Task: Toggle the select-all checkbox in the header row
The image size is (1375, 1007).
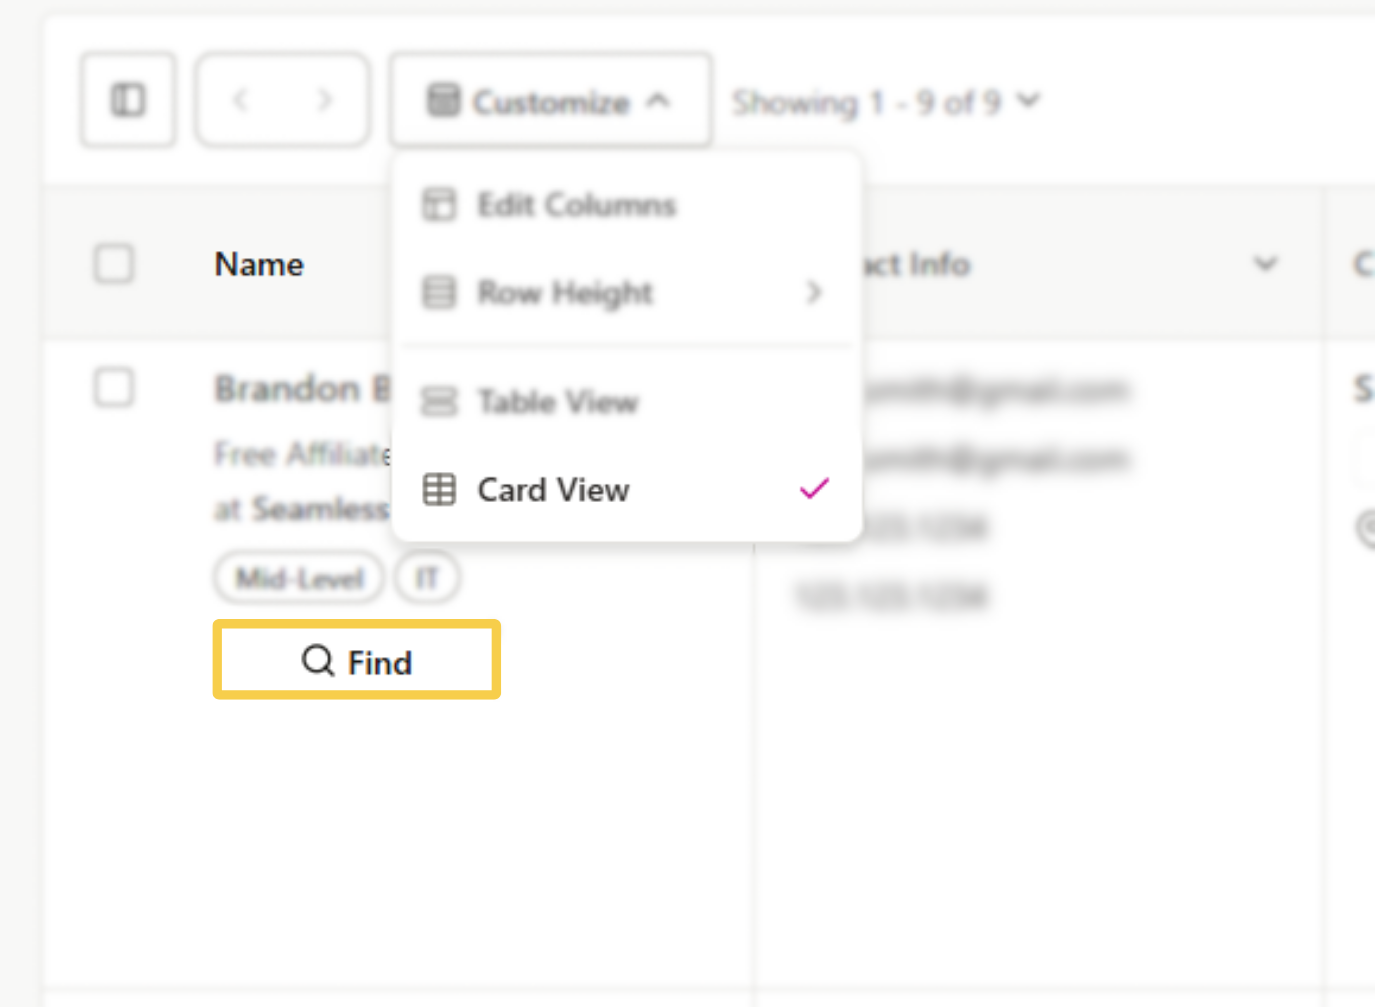Action: [x=113, y=263]
